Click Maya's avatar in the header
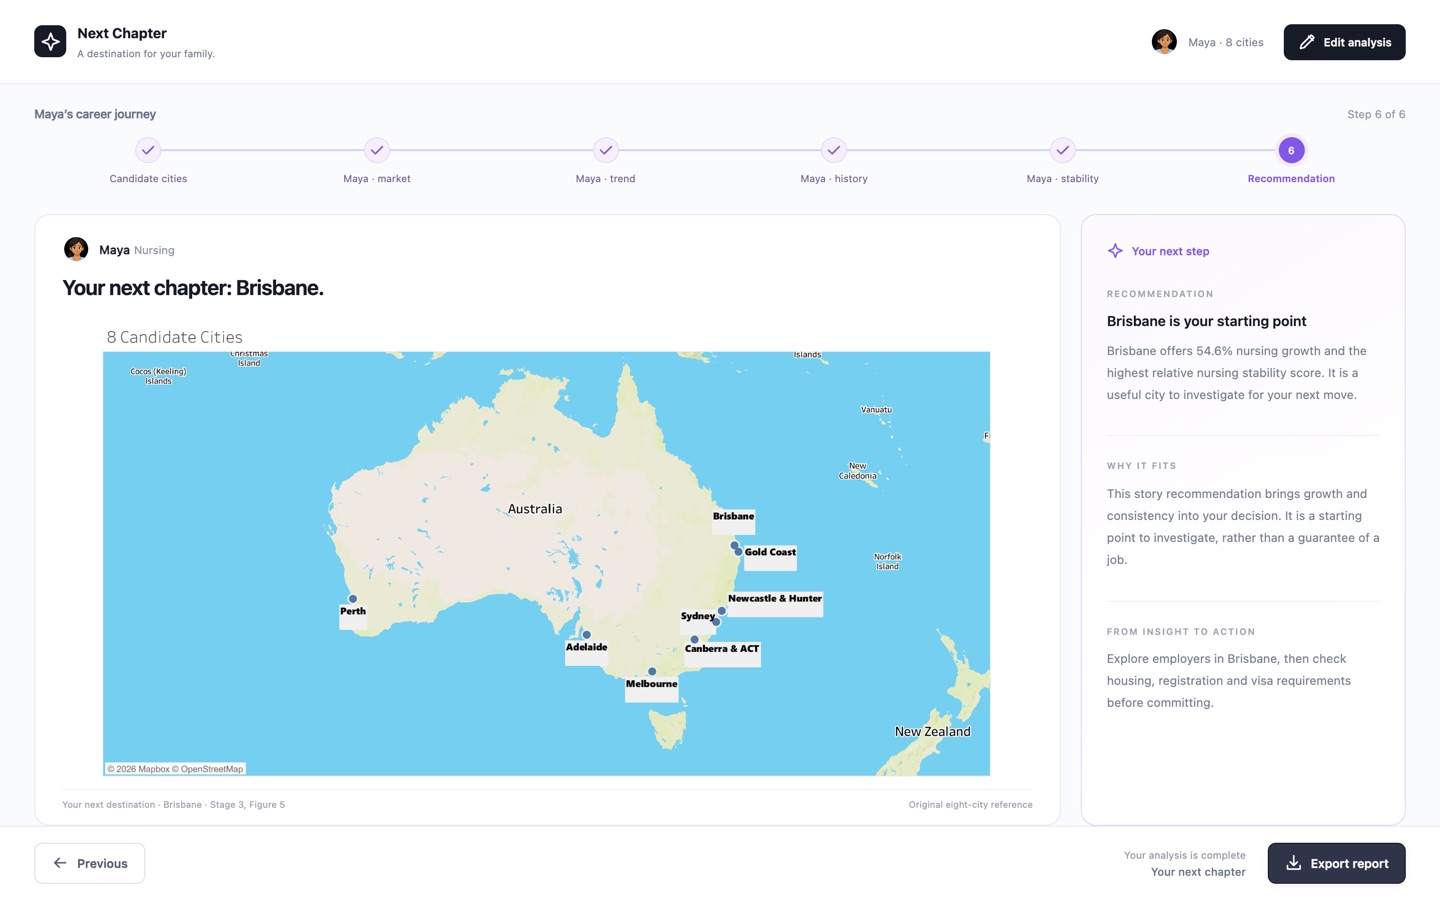This screenshot has width=1440, height=900. (x=1164, y=42)
